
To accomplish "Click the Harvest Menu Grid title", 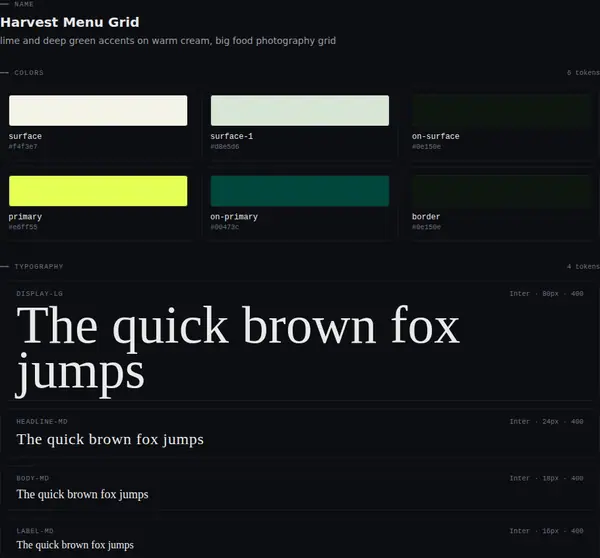I will pyautogui.click(x=70, y=22).
